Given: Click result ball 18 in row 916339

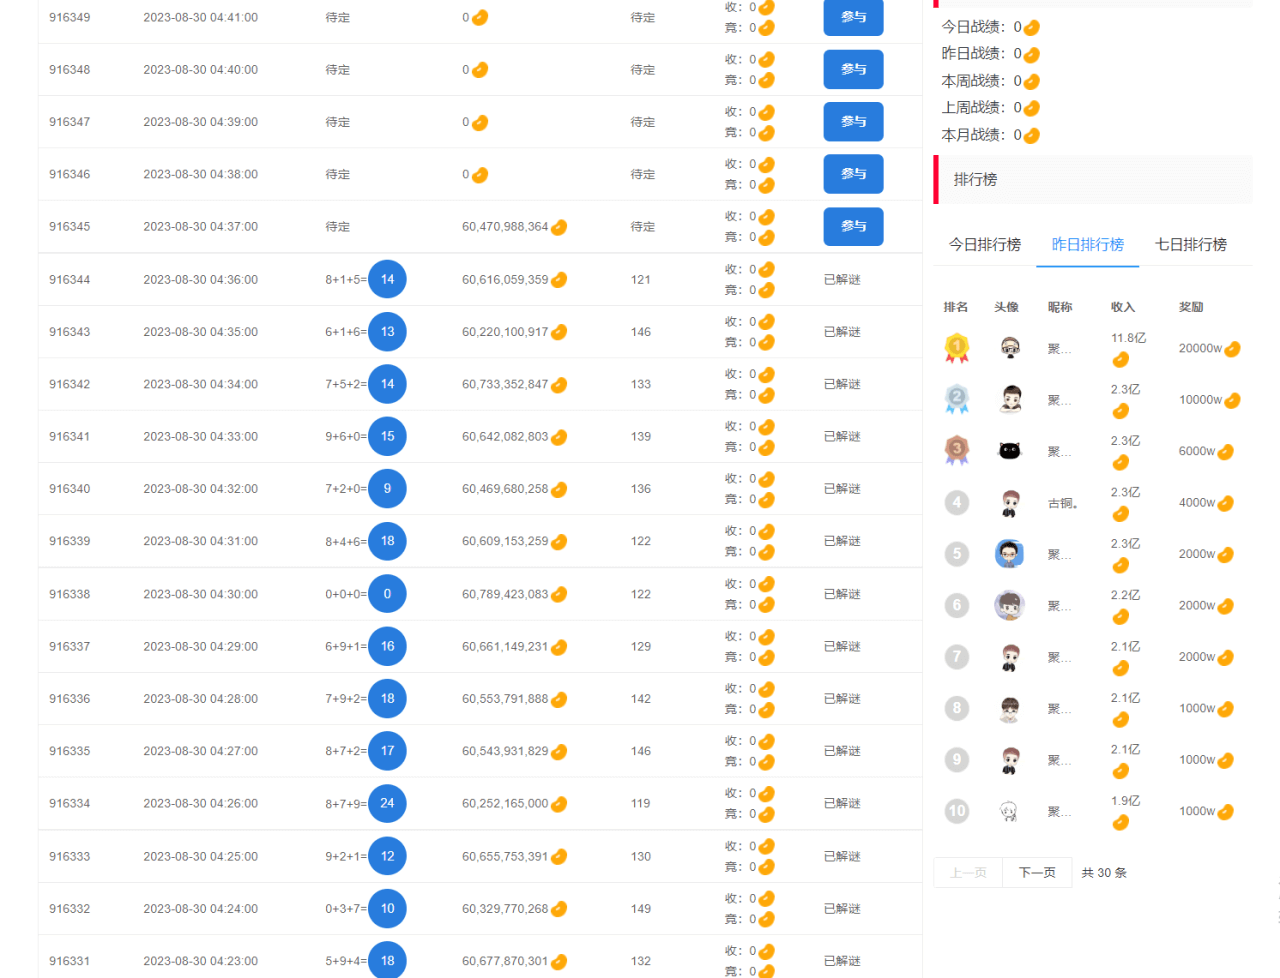Looking at the screenshot, I should coord(387,541).
